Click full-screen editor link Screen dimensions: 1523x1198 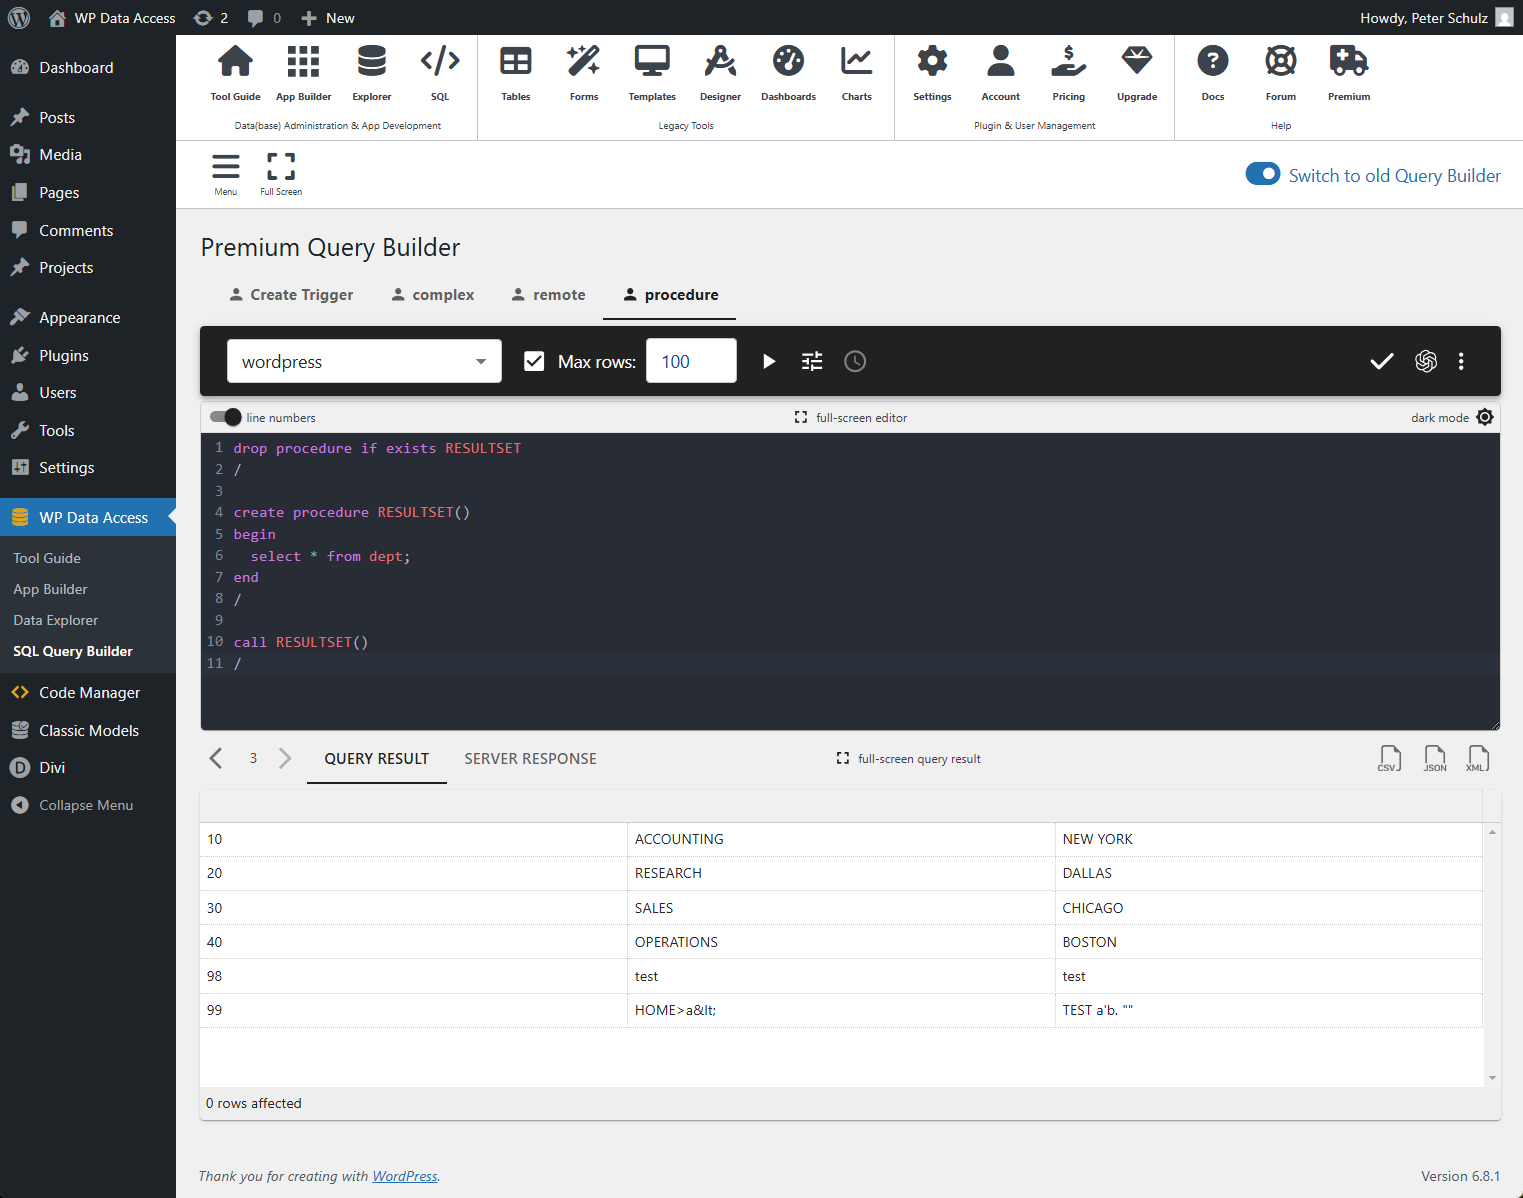(x=851, y=418)
